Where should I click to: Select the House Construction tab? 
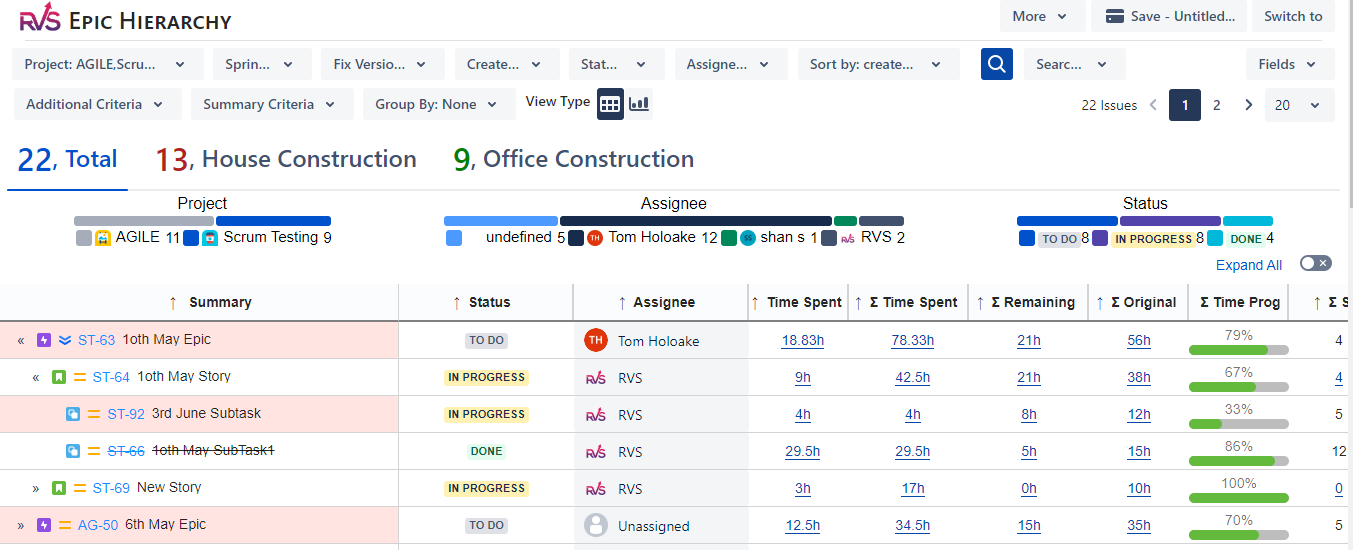click(x=286, y=159)
